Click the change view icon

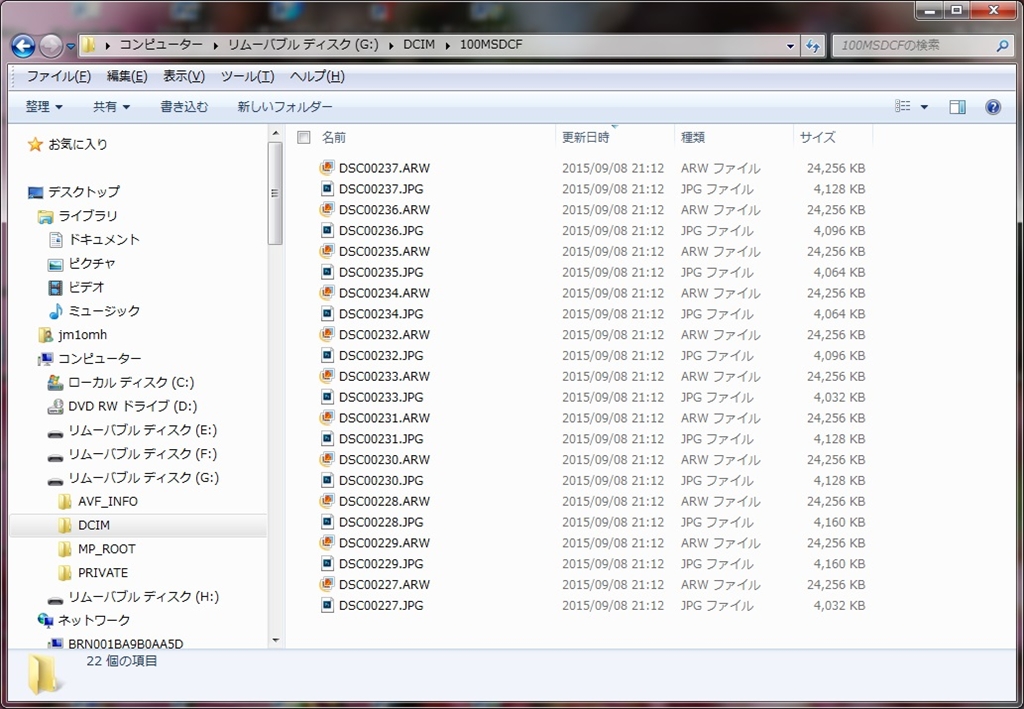[x=903, y=106]
